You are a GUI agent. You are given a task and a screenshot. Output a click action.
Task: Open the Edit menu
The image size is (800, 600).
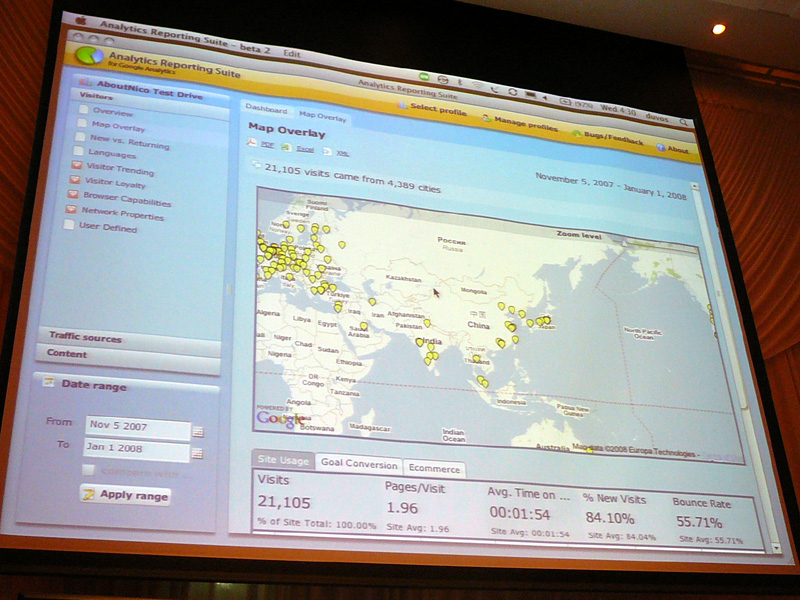tap(292, 53)
